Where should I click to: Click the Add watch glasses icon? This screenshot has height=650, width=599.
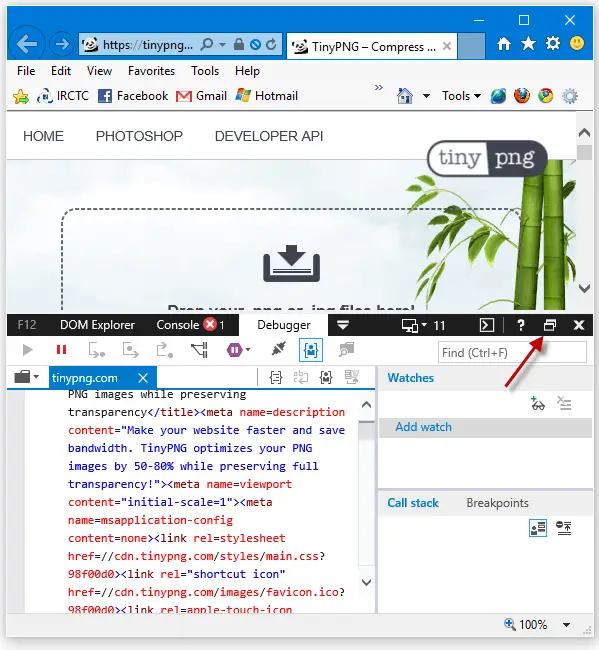click(538, 403)
